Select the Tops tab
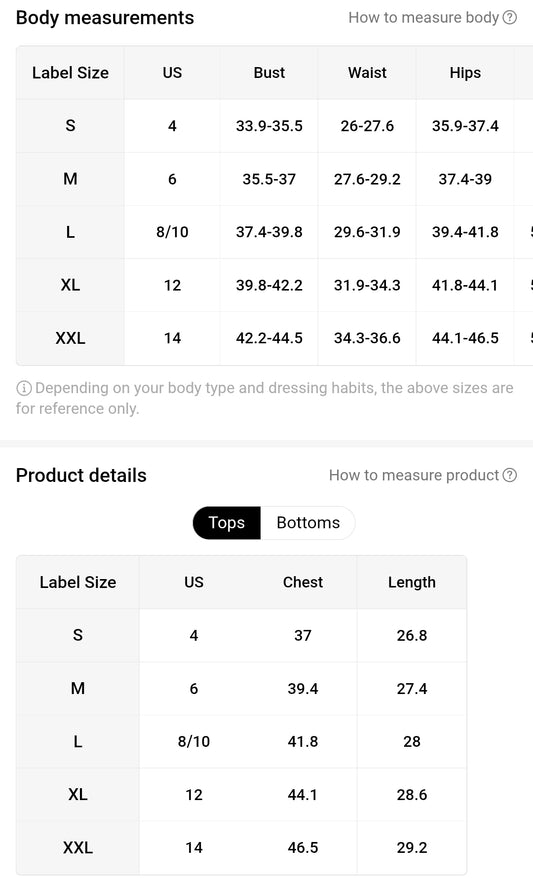 (227, 522)
